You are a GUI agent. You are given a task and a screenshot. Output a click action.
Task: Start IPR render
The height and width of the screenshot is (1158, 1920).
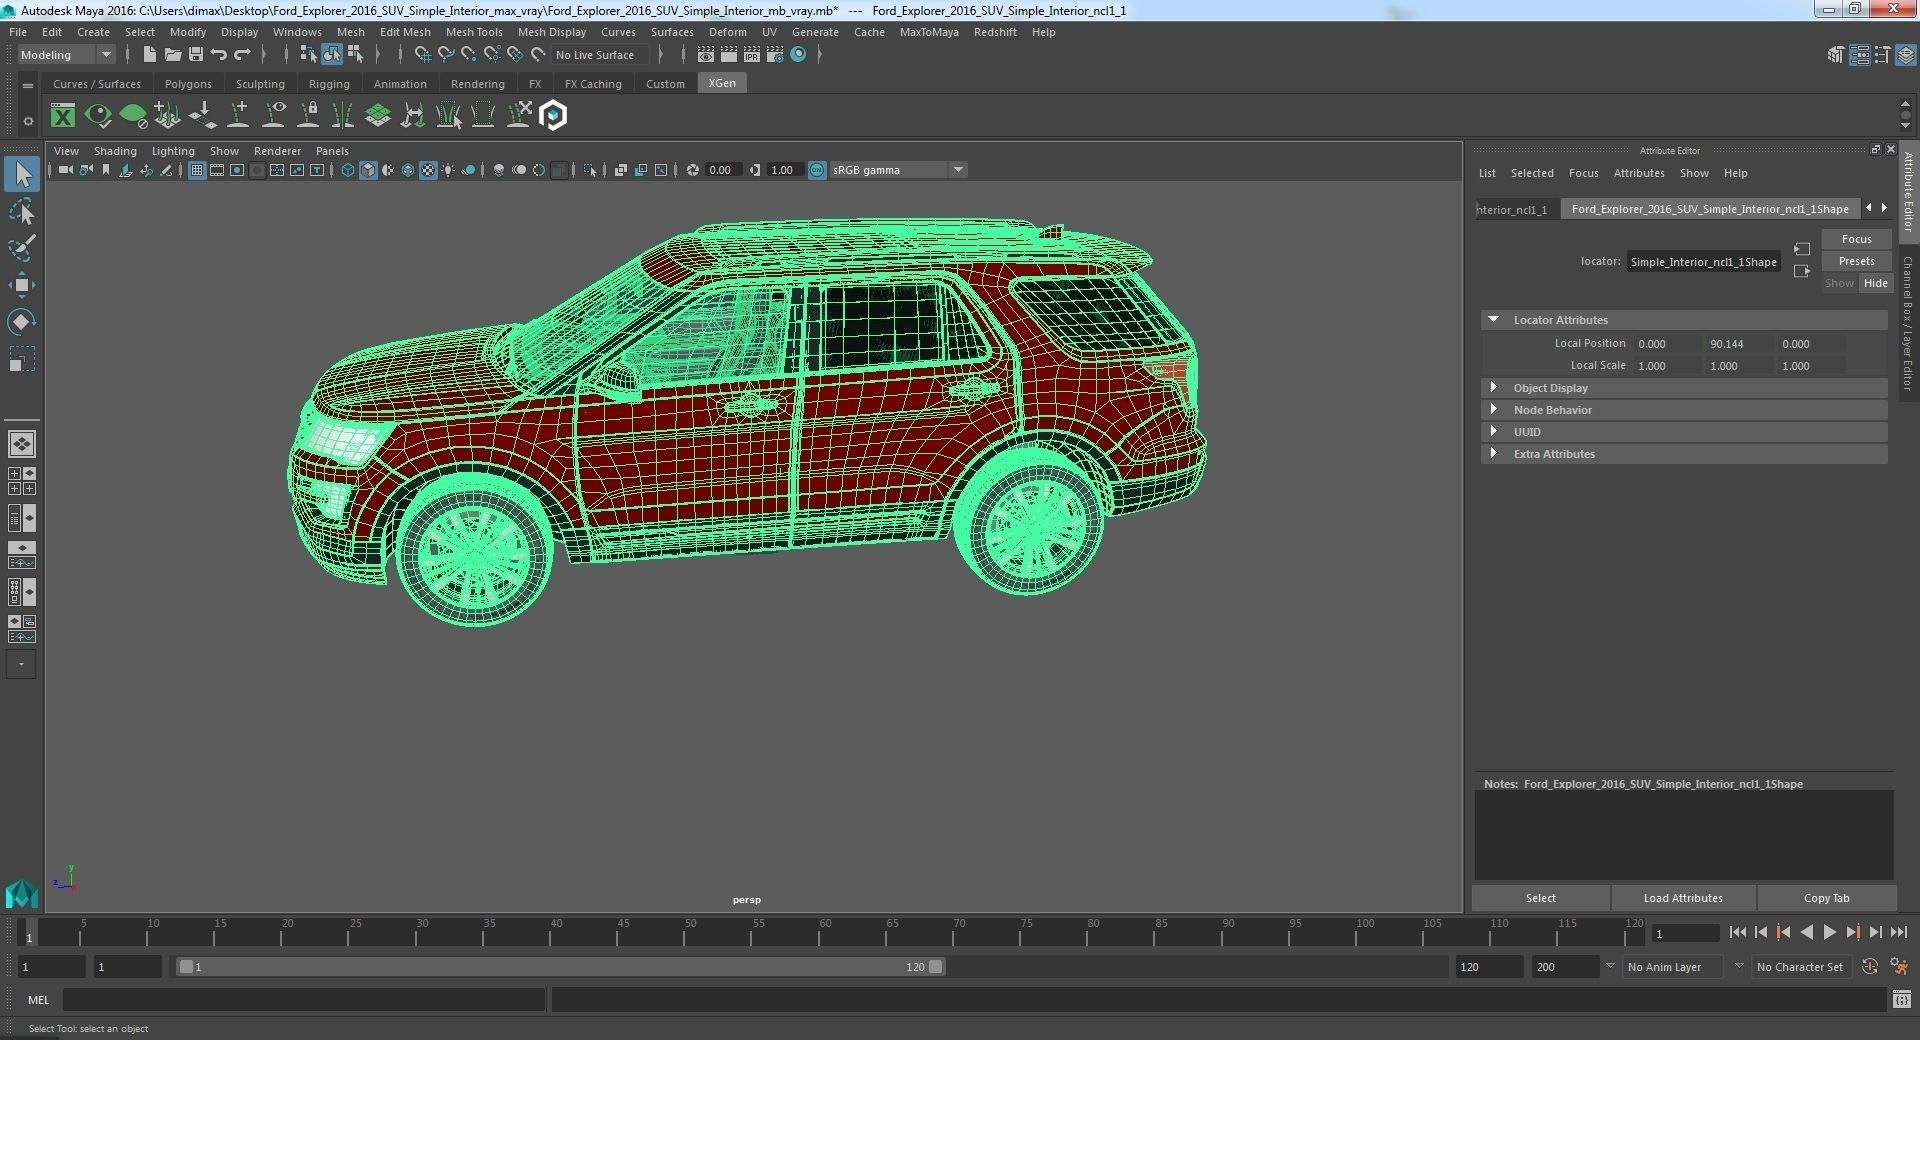pos(752,55)
